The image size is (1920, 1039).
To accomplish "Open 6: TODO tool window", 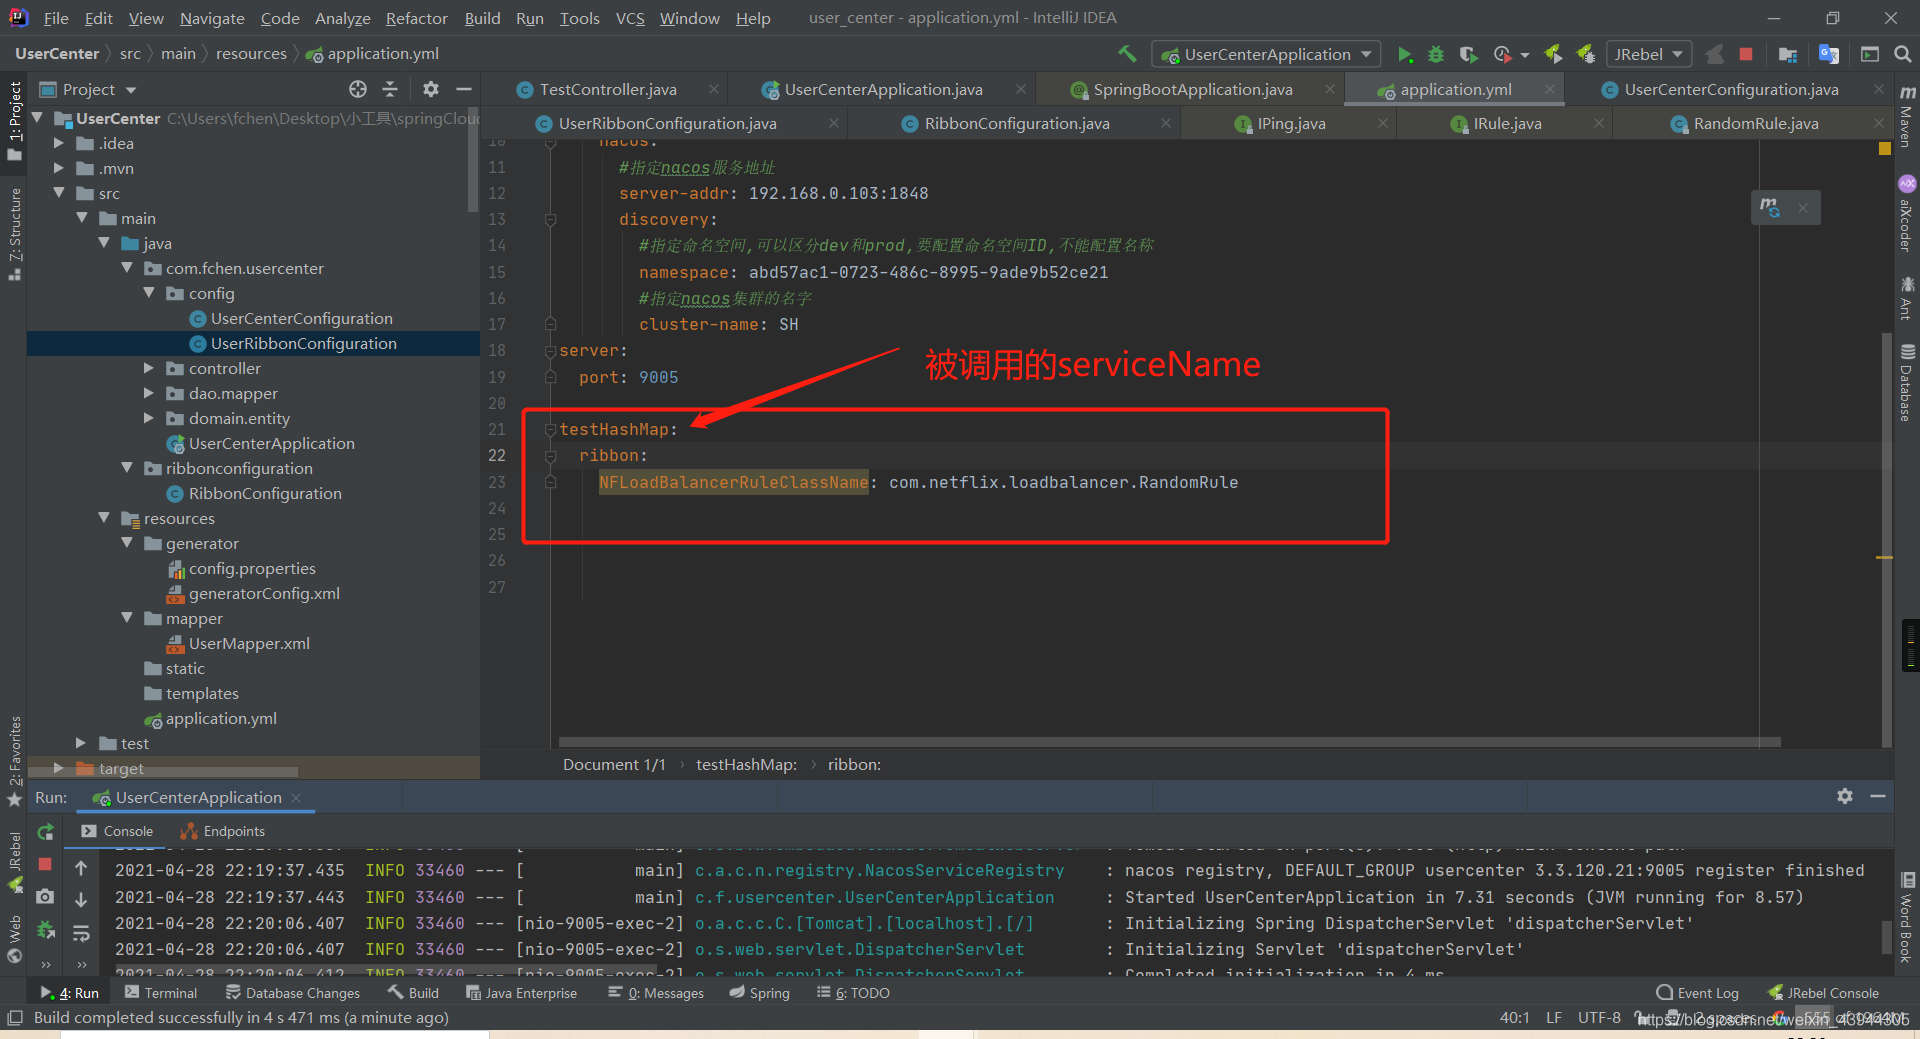I will (x=853, y=993).
